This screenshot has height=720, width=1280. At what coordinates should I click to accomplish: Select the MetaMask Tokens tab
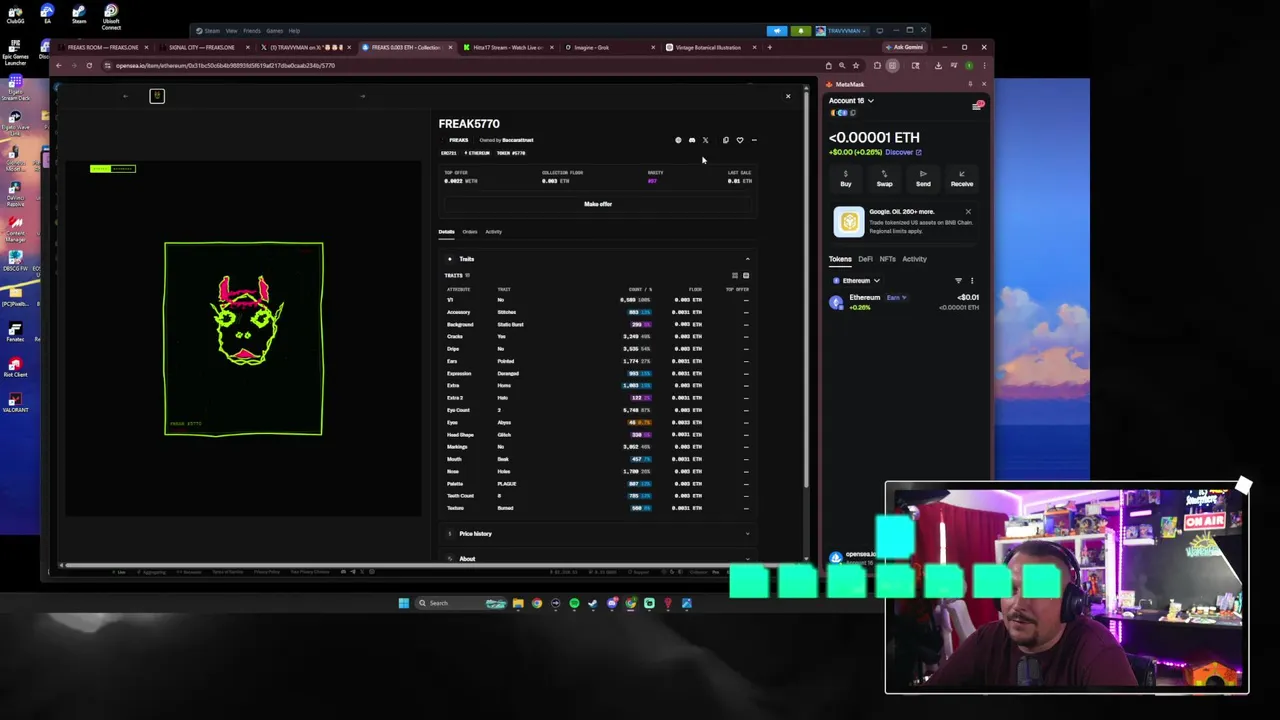pos(840,259)
